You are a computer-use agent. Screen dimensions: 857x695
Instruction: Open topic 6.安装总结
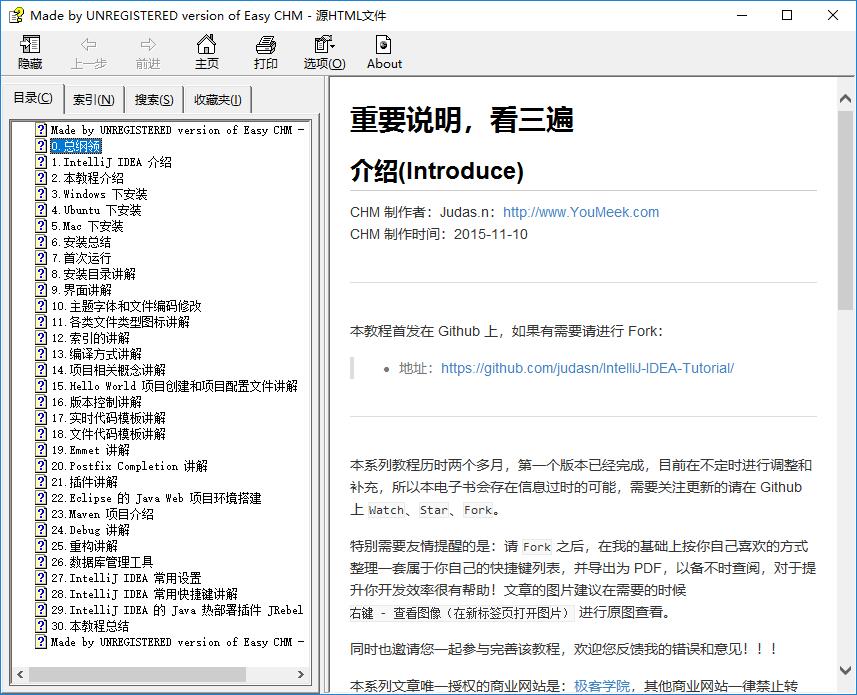coord(81,242)
